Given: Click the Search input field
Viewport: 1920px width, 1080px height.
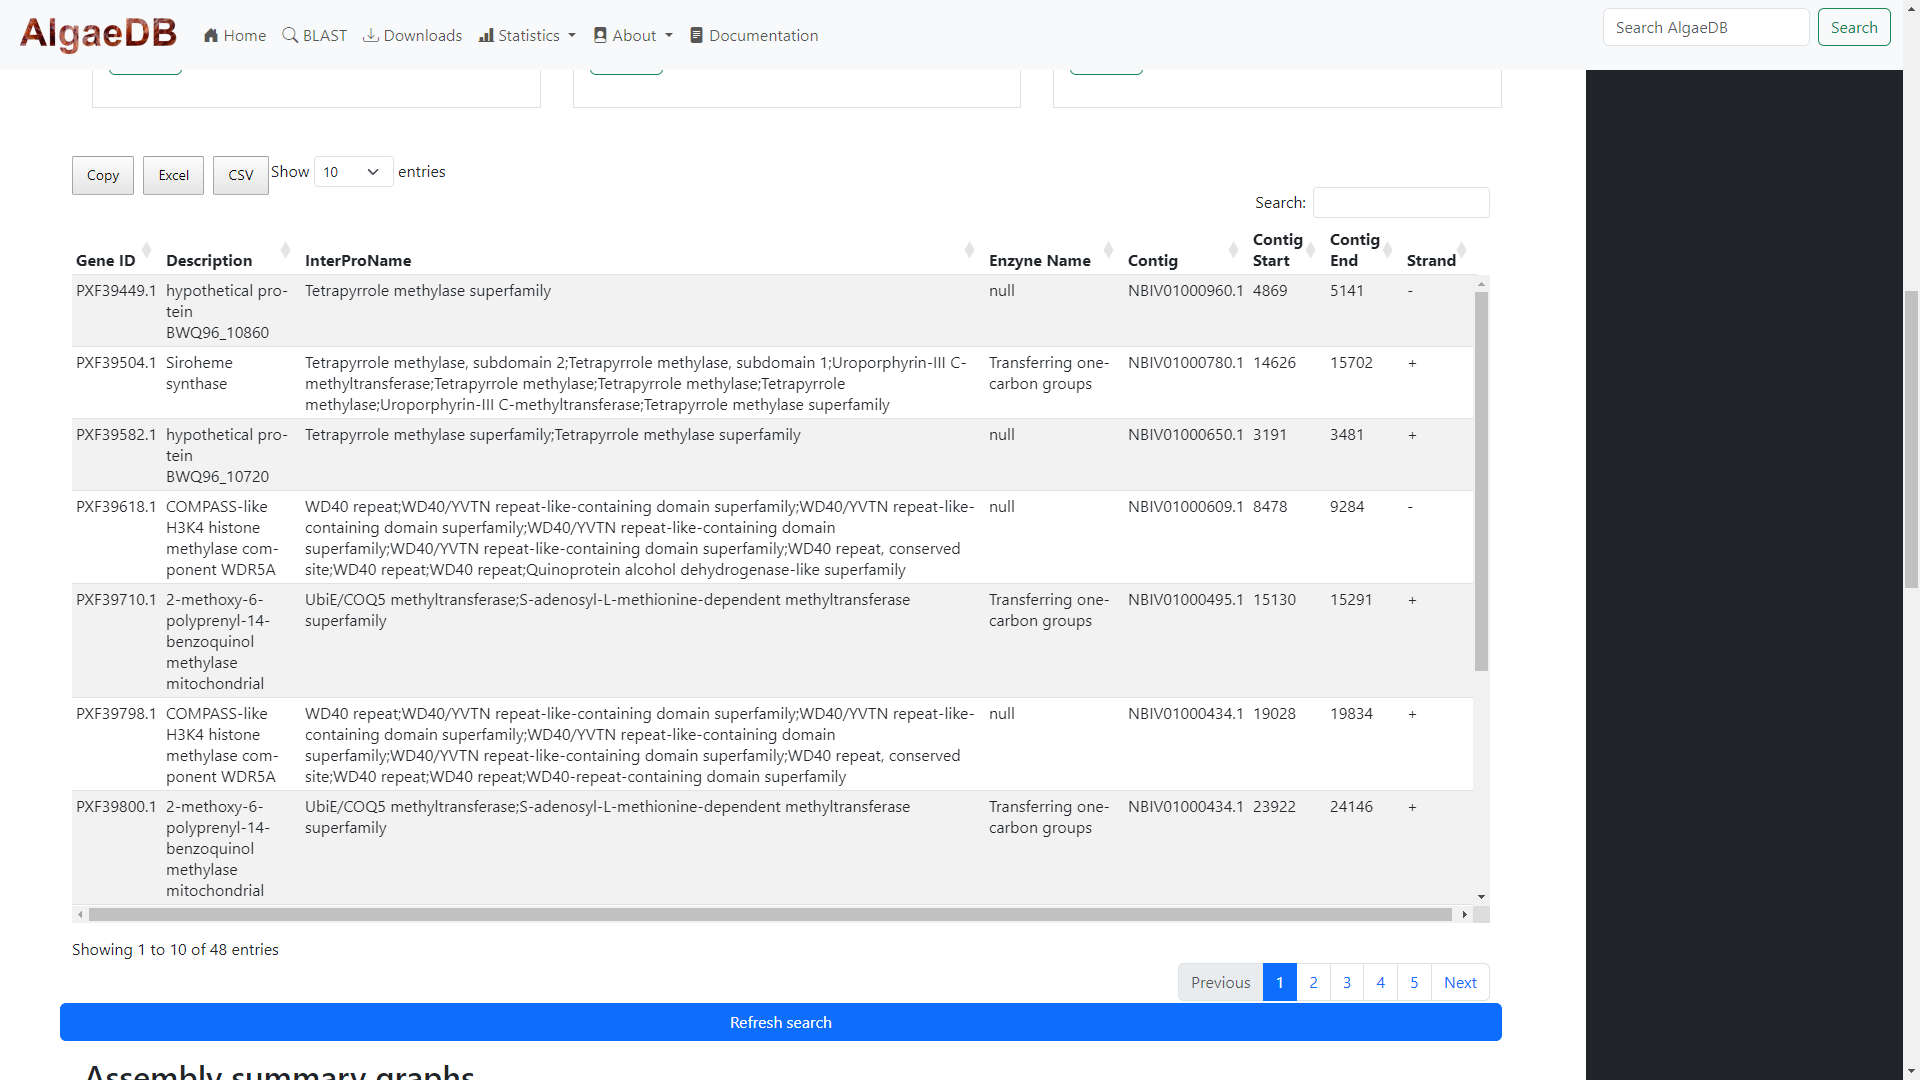Looking at the screenshot, I should click(x=1402, y=202).
